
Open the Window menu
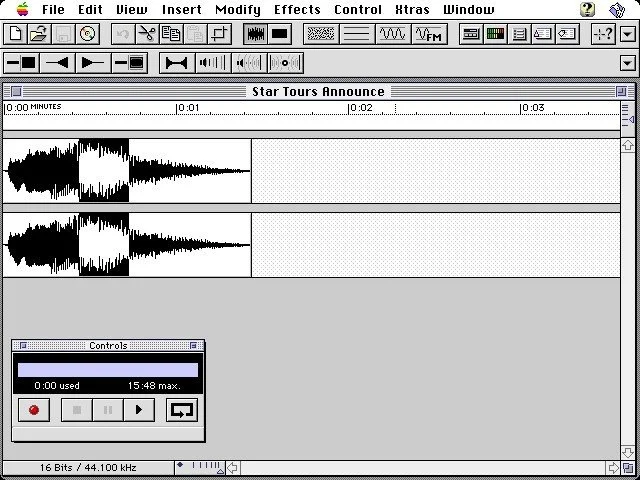point(469,9)
